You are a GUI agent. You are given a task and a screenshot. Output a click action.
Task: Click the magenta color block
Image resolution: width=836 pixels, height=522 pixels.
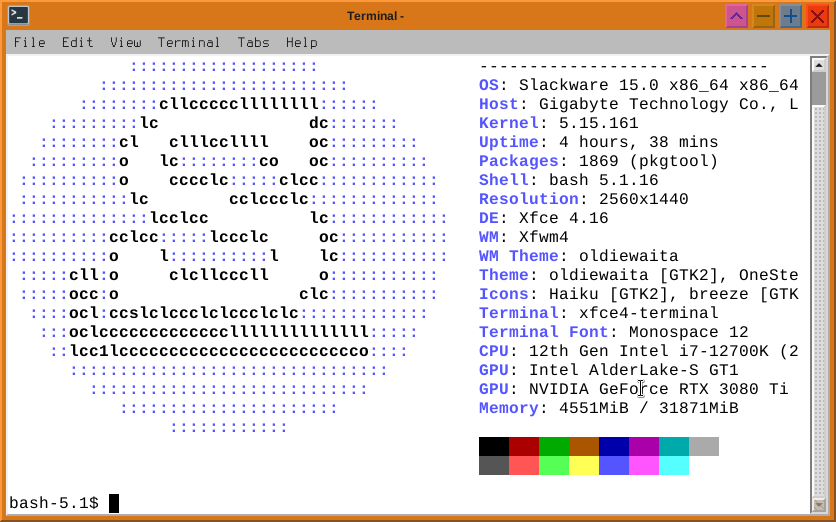pos(644,465)
